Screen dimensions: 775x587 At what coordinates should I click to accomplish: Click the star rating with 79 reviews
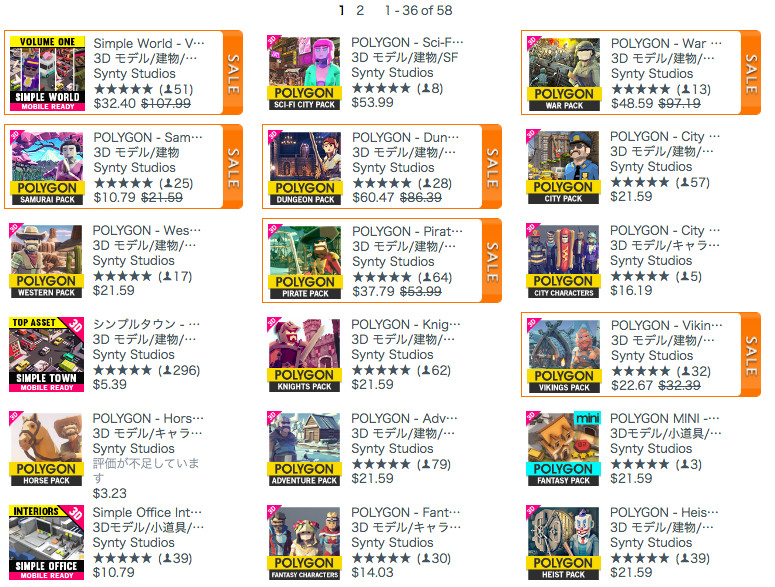(x=401, y=464)
